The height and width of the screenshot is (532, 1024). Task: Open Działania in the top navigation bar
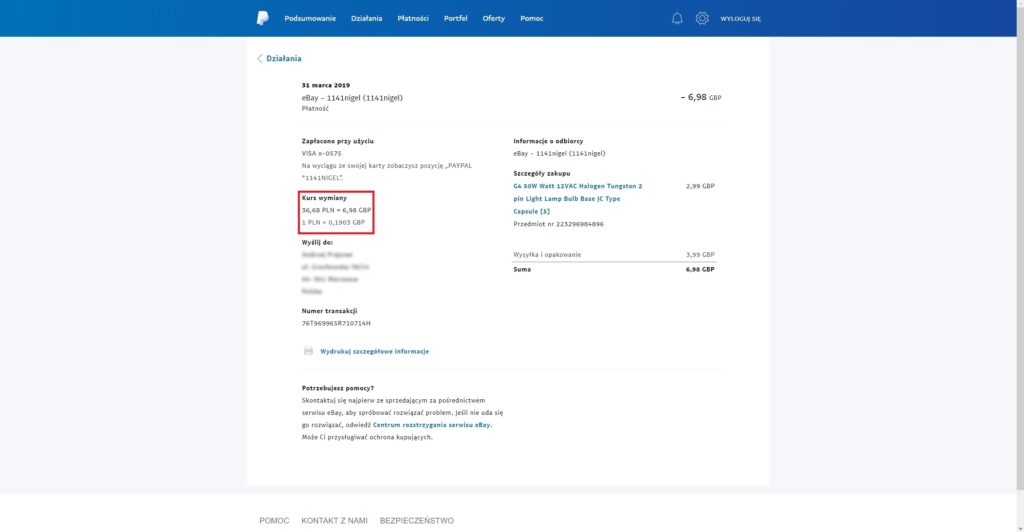(366, 18)
